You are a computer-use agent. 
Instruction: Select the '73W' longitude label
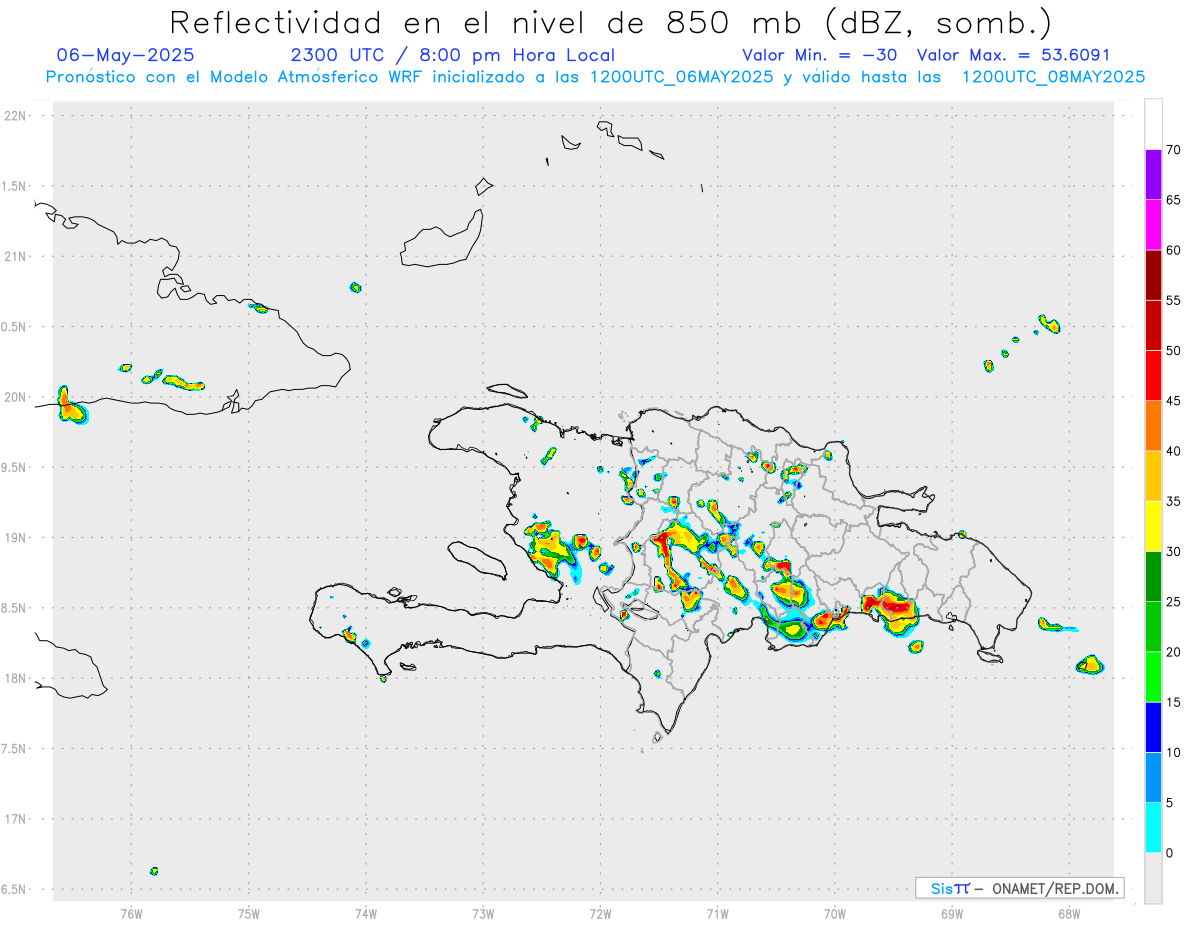tap(483, 914)
